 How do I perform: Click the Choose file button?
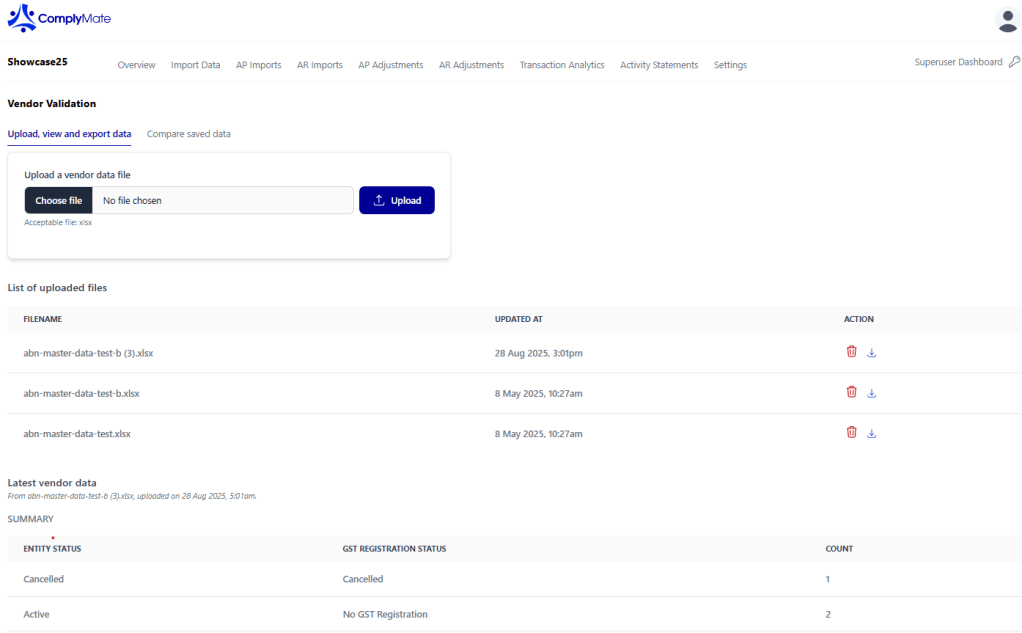tap(58, 200)
